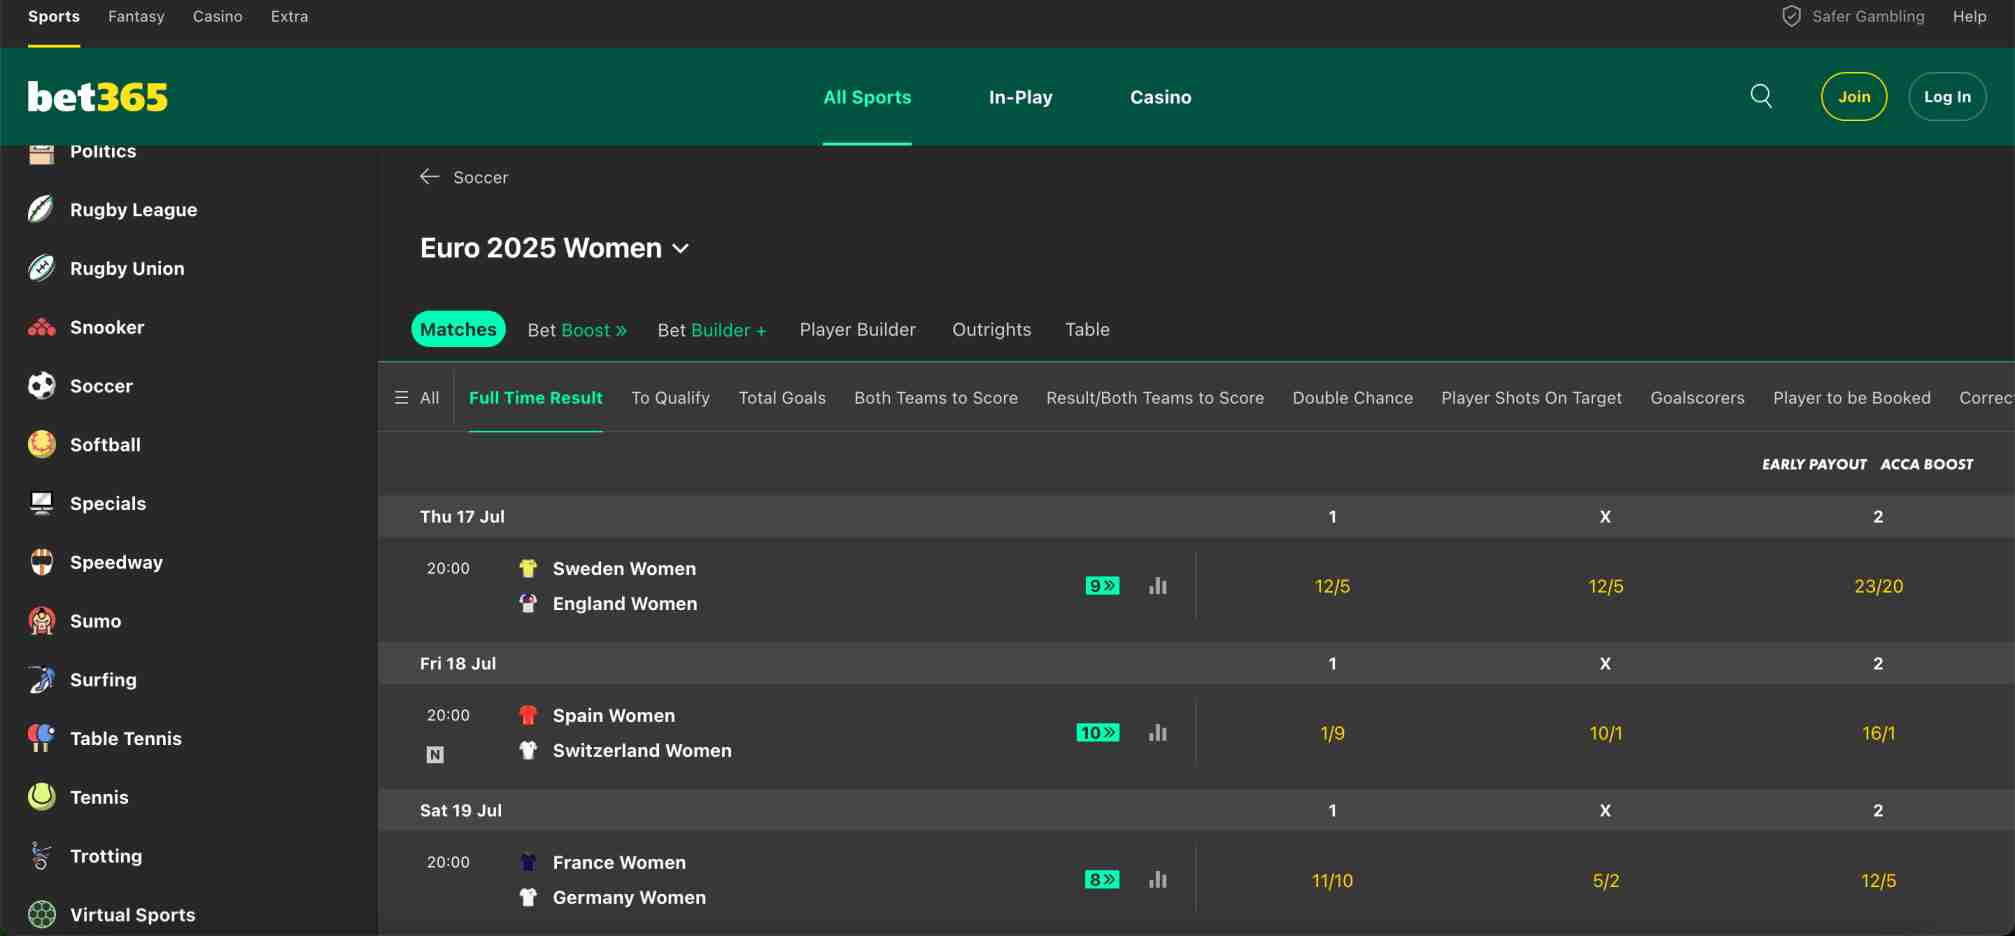Click the Log In button

tap(1947, 97)
